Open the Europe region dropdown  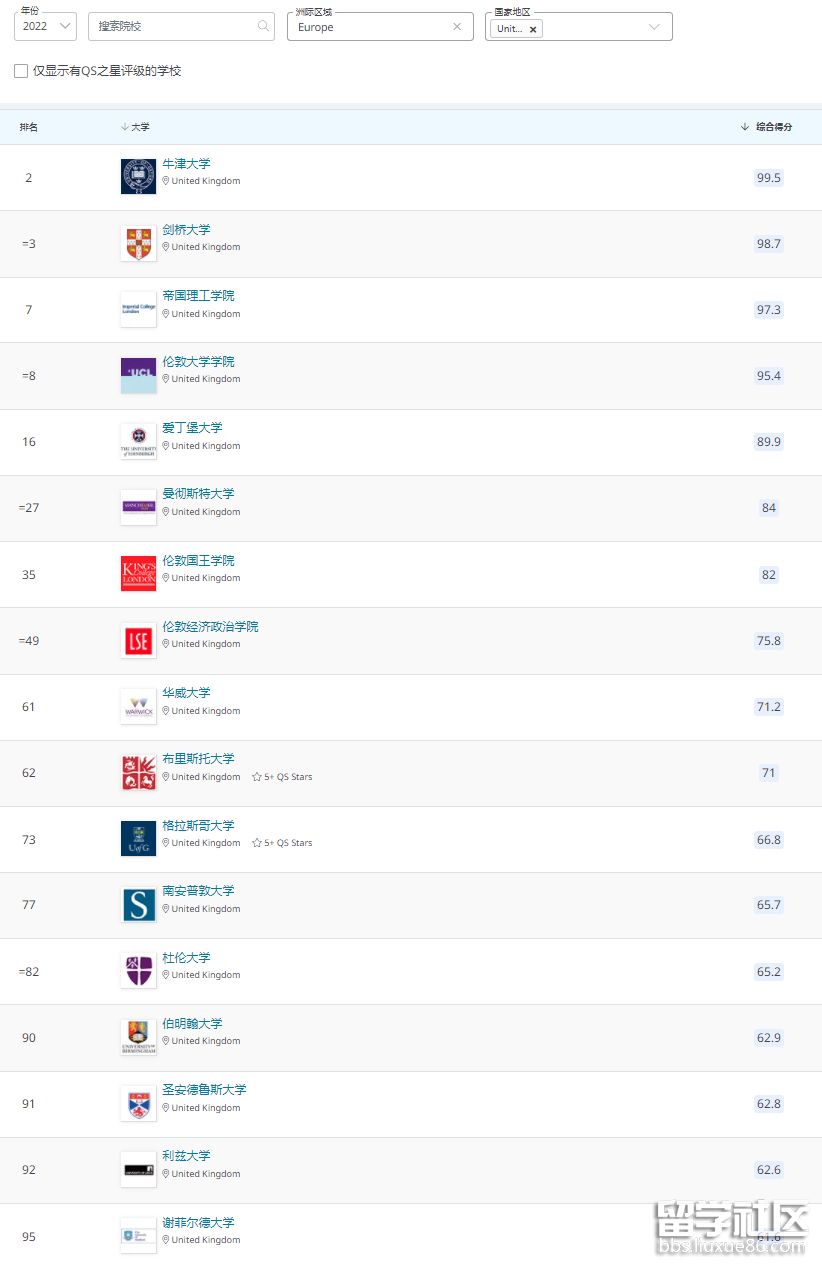point(370,27)
